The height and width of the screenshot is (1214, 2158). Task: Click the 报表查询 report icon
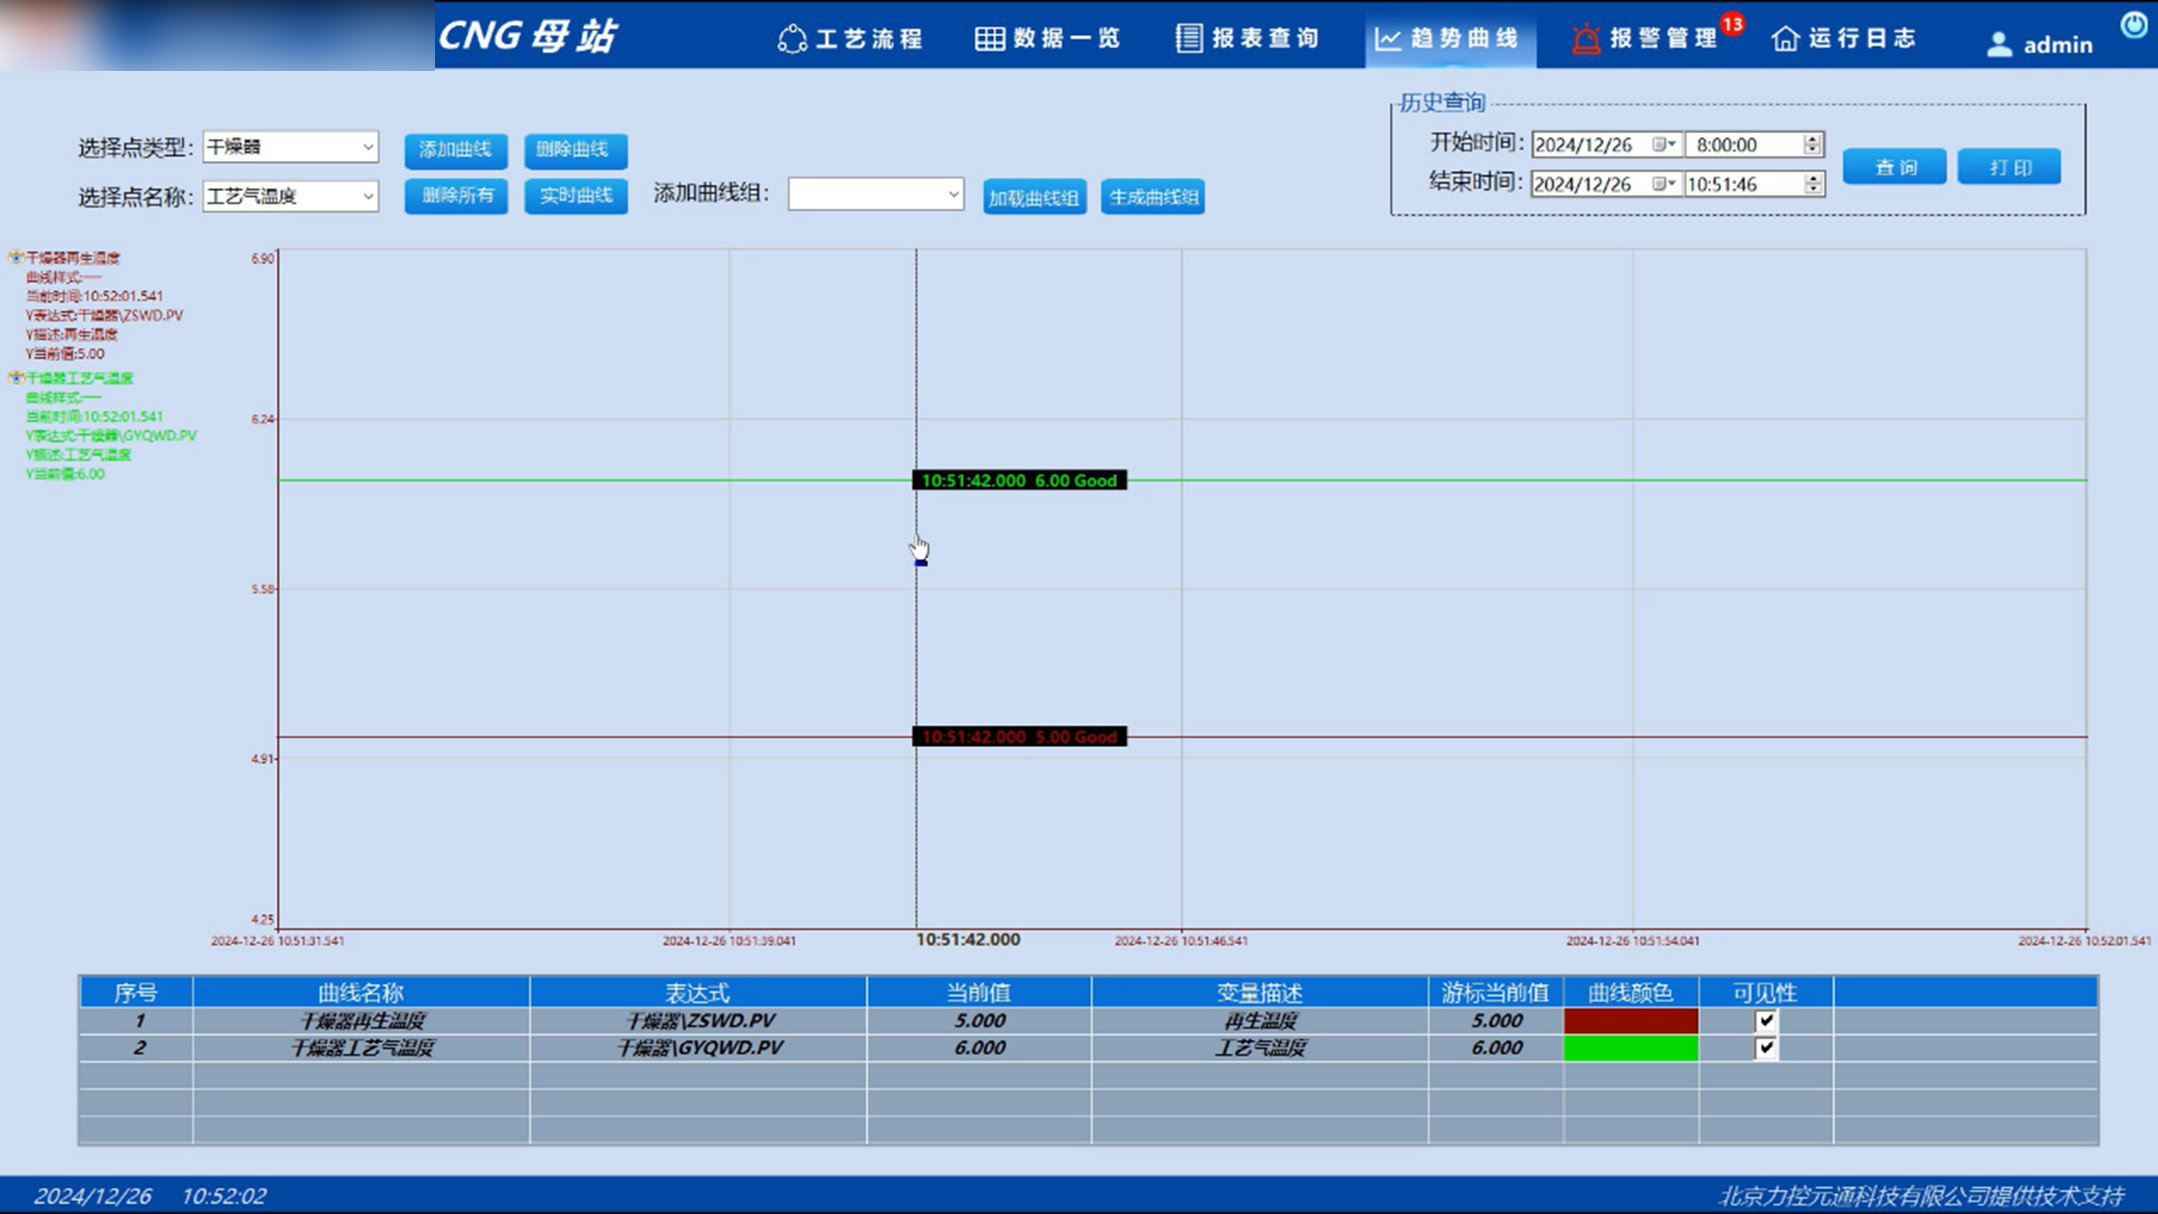tap(1188, 39)
